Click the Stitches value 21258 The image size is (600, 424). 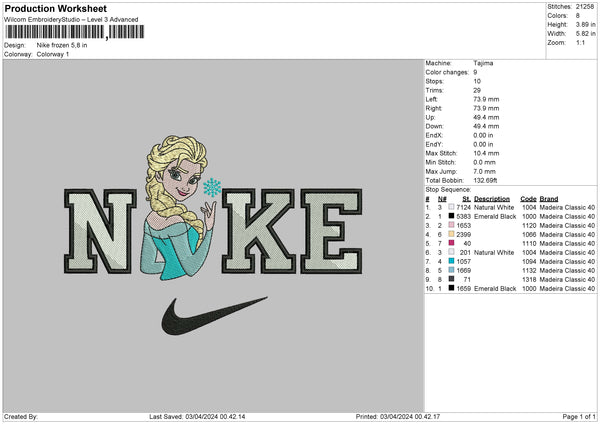585,7
